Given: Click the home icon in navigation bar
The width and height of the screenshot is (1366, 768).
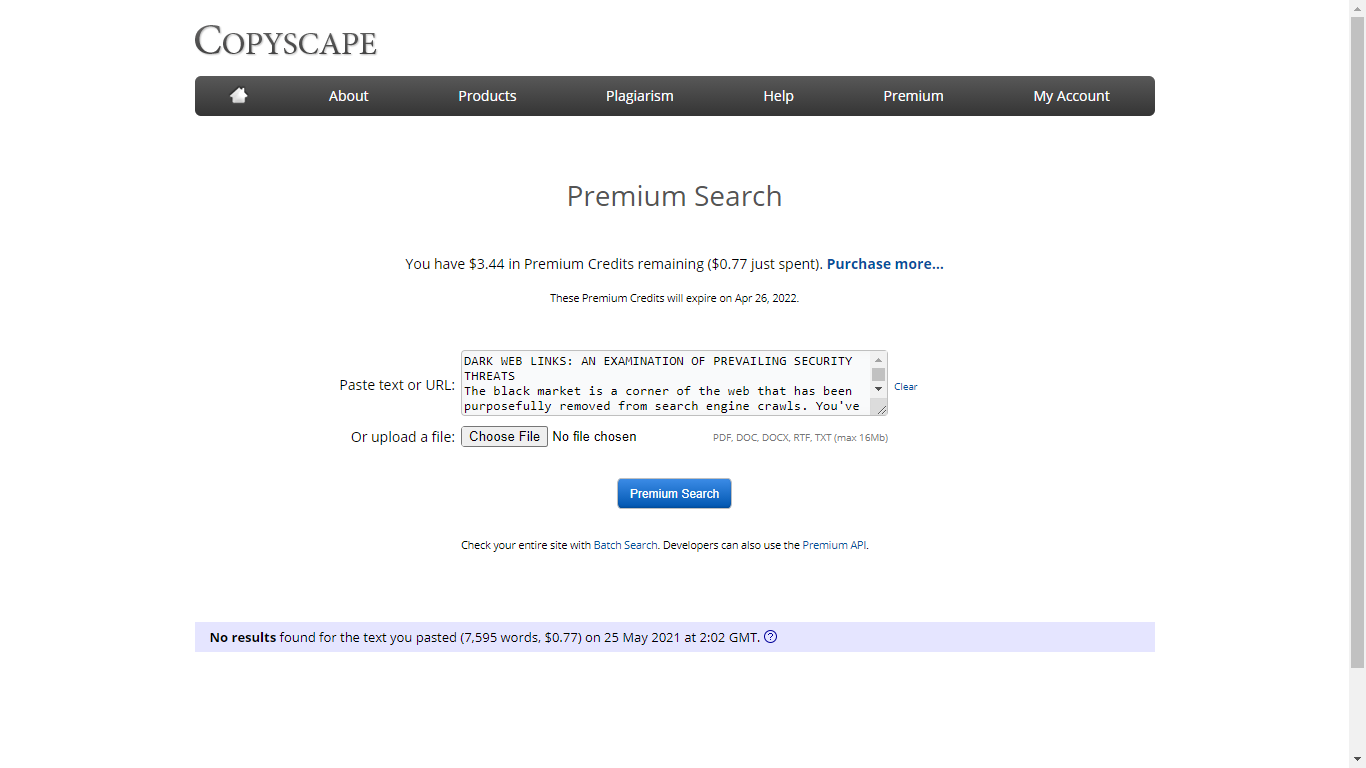Looking at the screenshot, I should click(238, 96).
